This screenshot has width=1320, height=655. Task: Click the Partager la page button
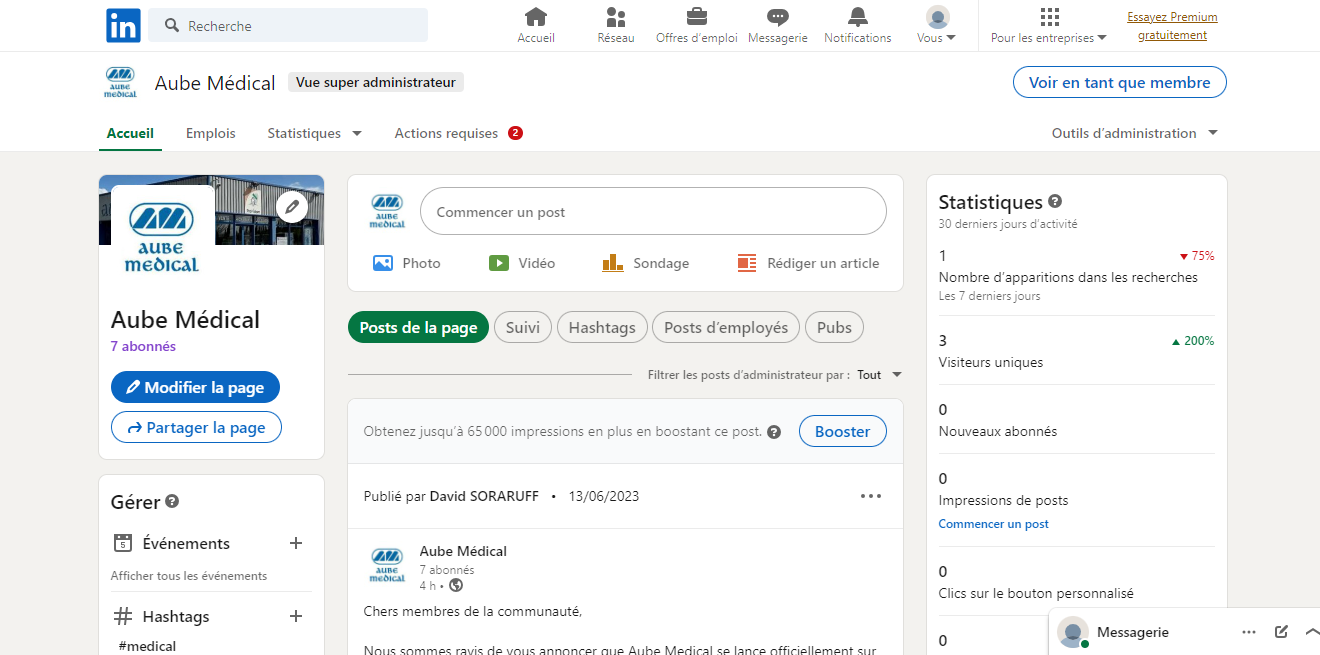tap(196, 427)
